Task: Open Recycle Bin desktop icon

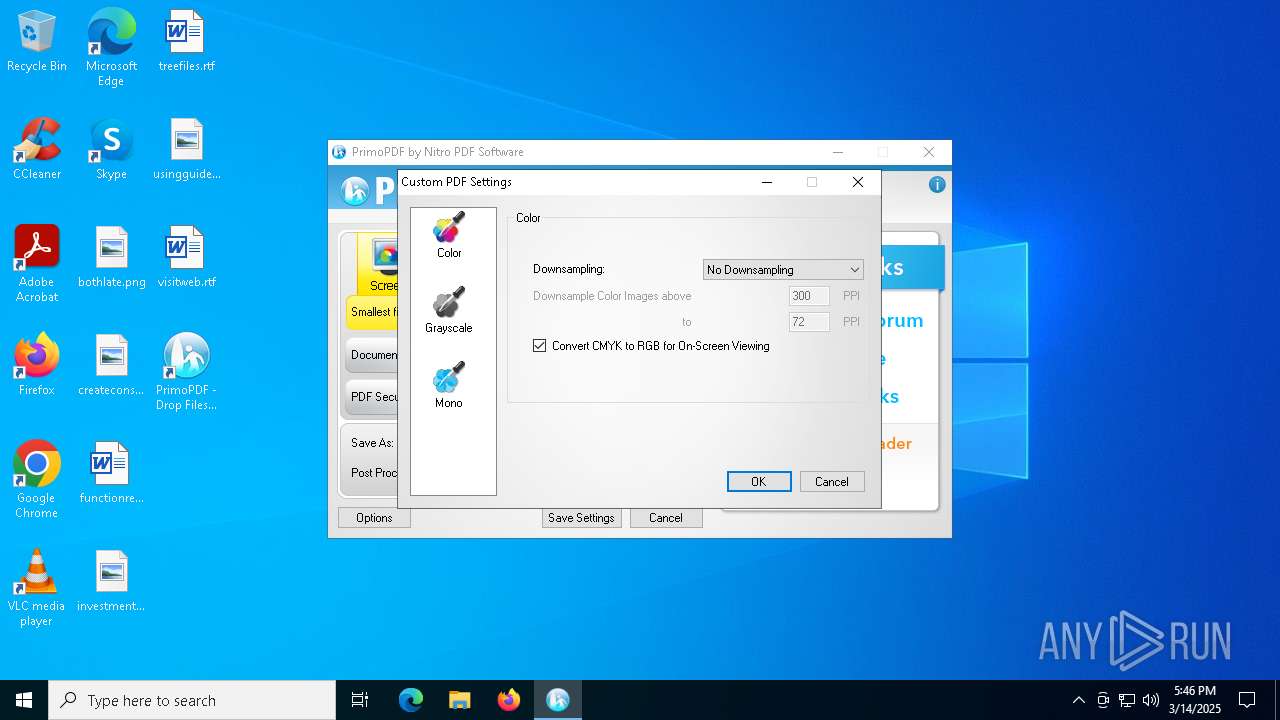Action: [x=37, y=41]
